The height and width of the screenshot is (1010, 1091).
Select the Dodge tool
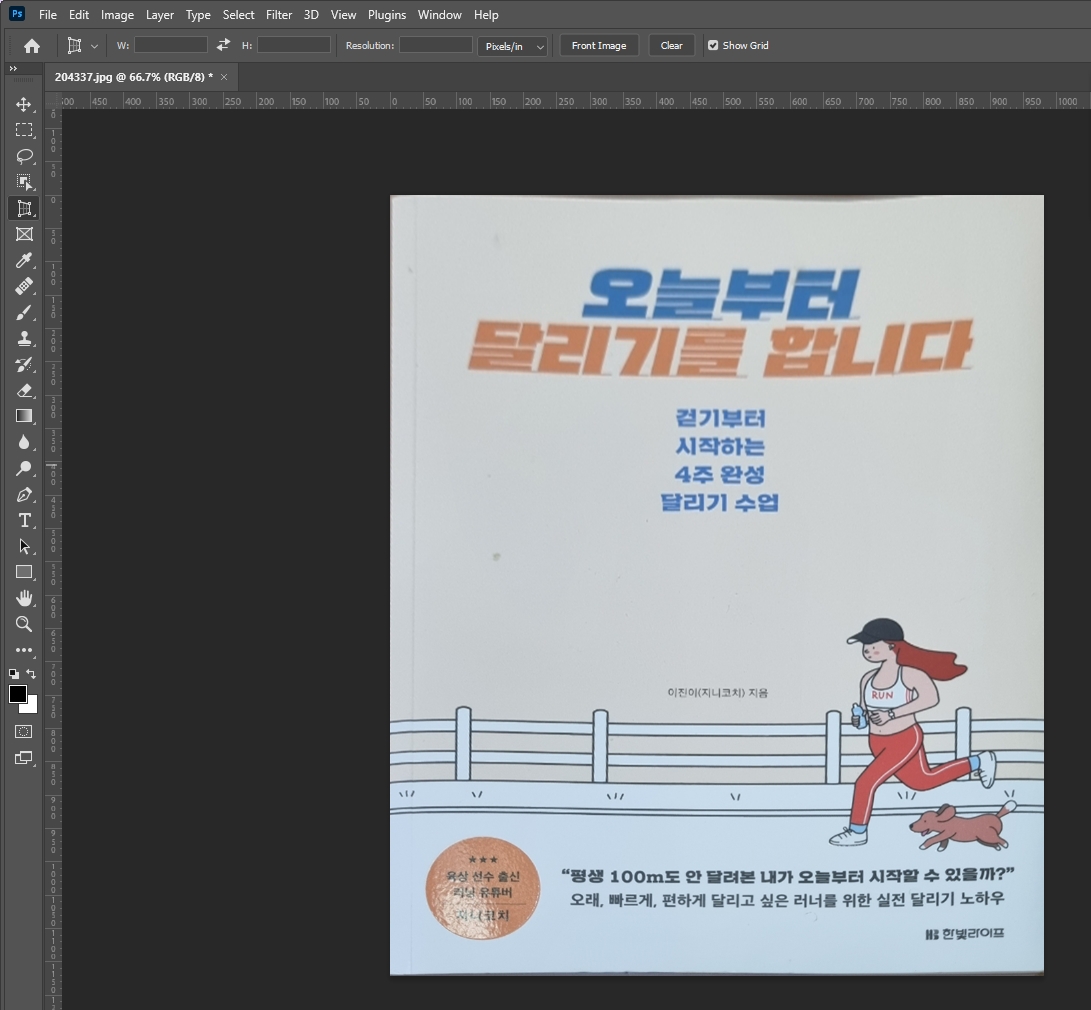pyautogui.click(x=24, y=468)
